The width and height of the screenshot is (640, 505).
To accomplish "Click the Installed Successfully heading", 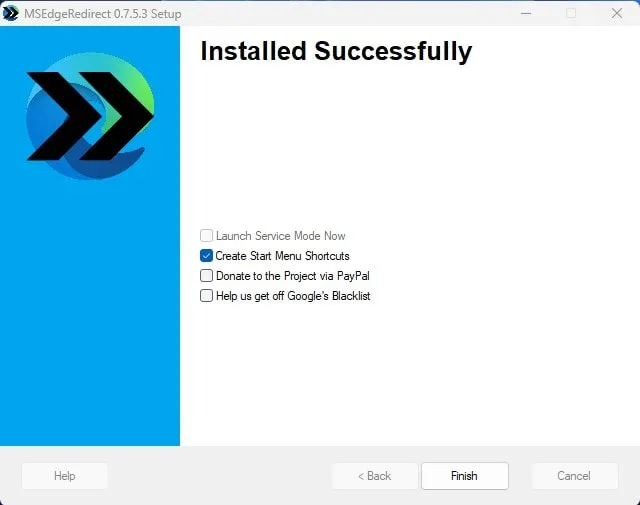I will (336, 51).
